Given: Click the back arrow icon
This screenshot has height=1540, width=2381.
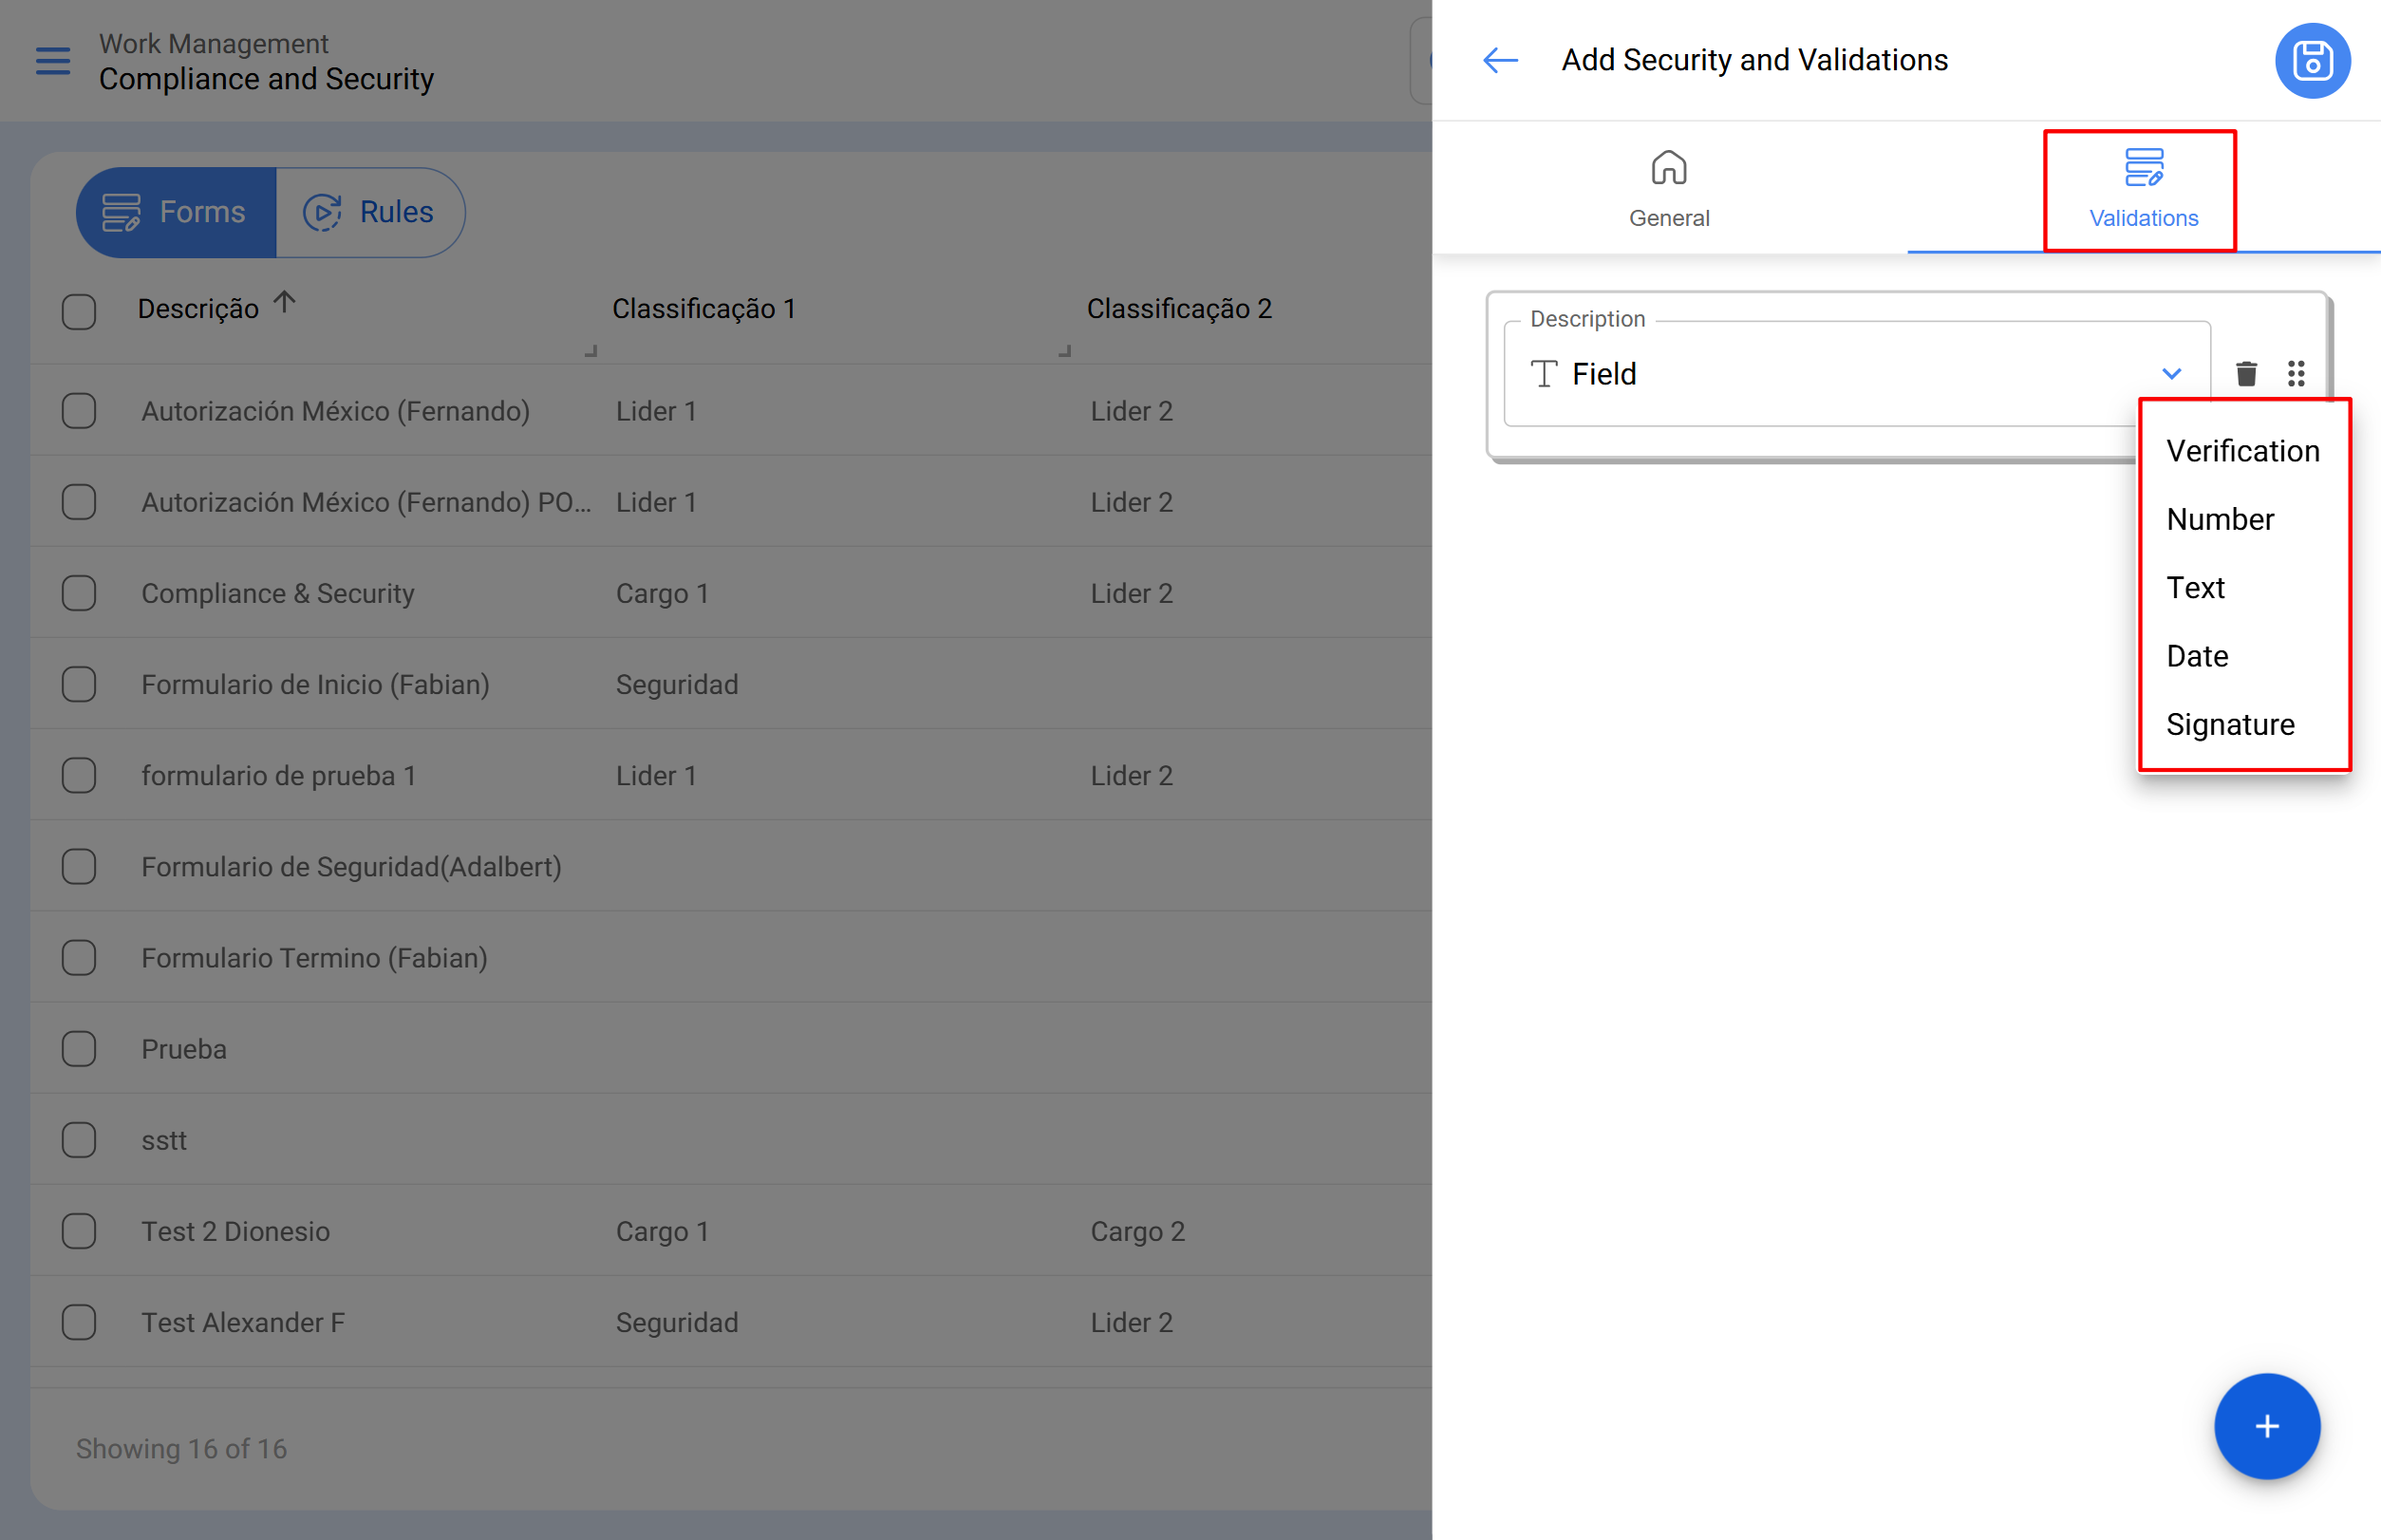Looking at the screenshot, I should [1499, 61].
